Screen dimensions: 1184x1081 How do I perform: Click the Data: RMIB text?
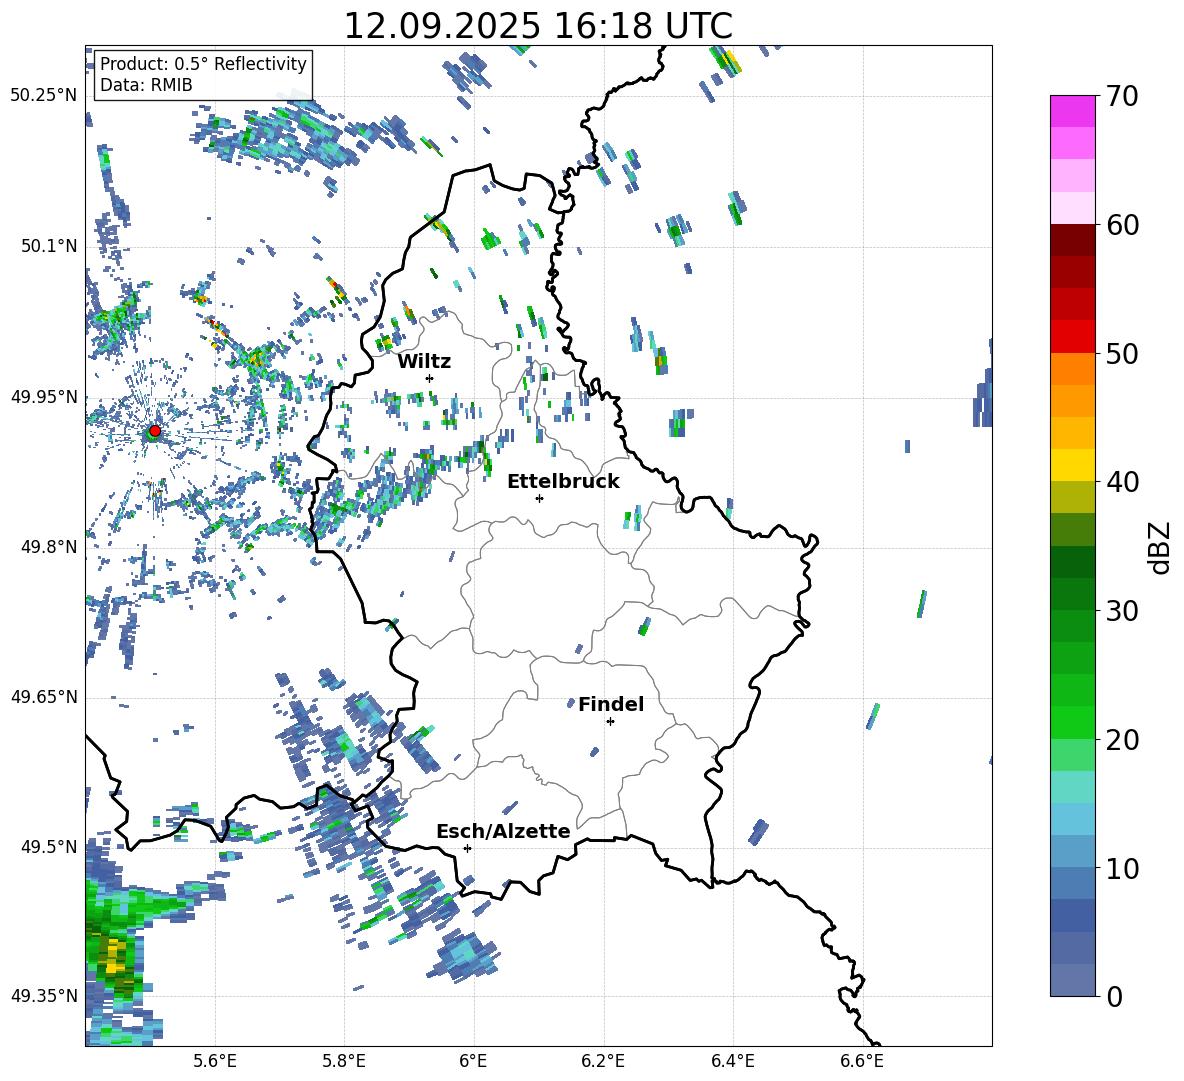pos(146,85)
